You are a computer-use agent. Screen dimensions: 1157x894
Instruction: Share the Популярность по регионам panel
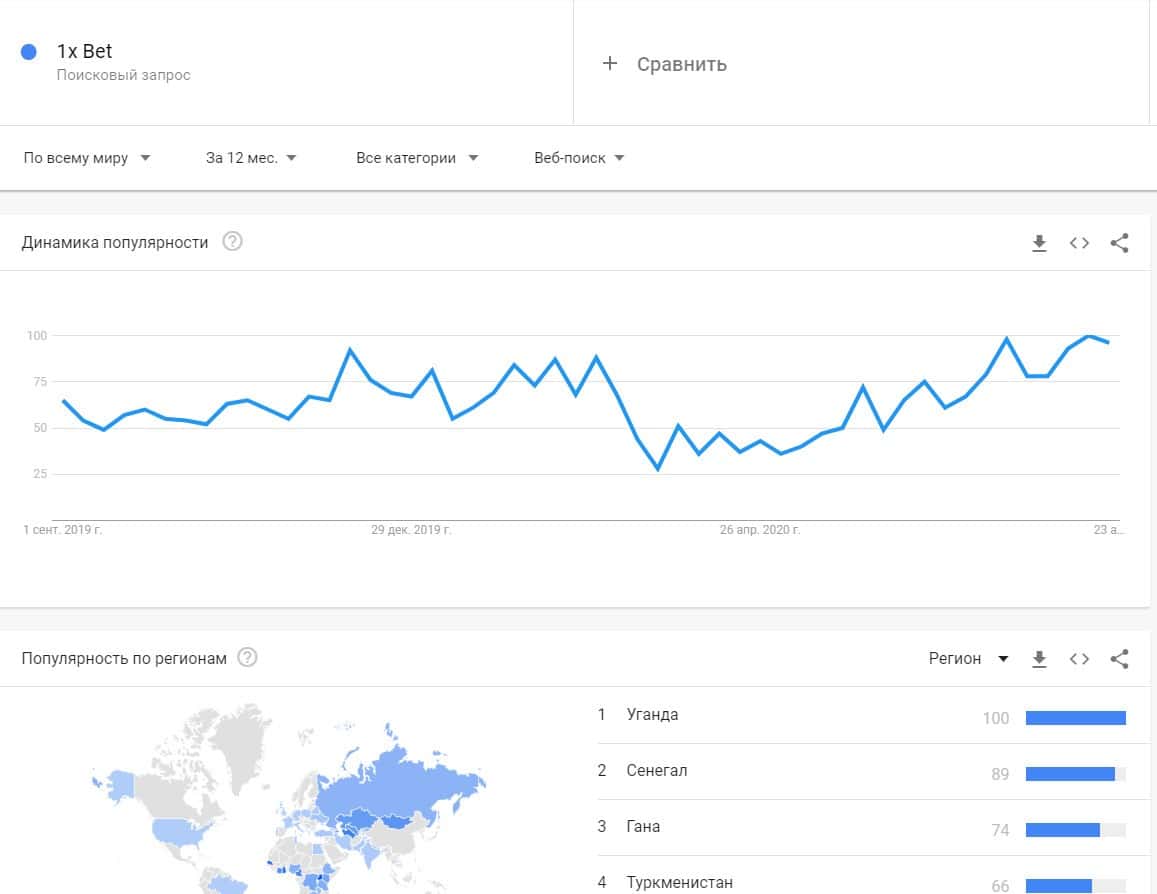(1120, 659)
